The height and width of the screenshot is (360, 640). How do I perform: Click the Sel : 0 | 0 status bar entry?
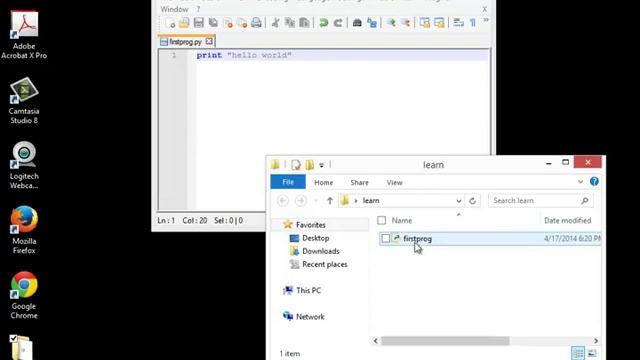(229, 220)
